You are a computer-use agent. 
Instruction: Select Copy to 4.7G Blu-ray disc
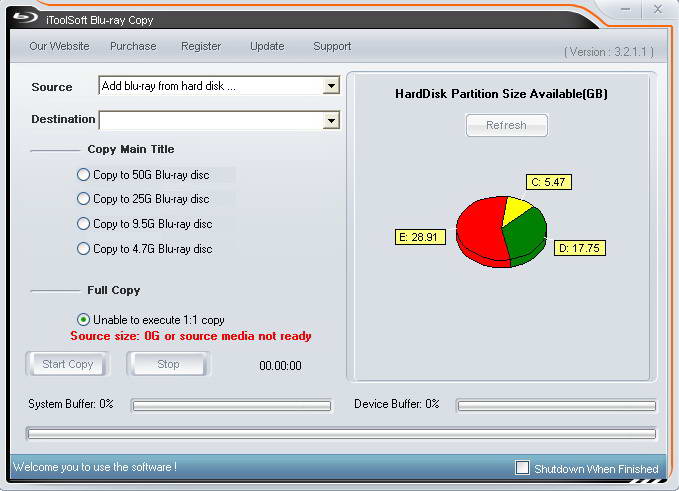145,249
